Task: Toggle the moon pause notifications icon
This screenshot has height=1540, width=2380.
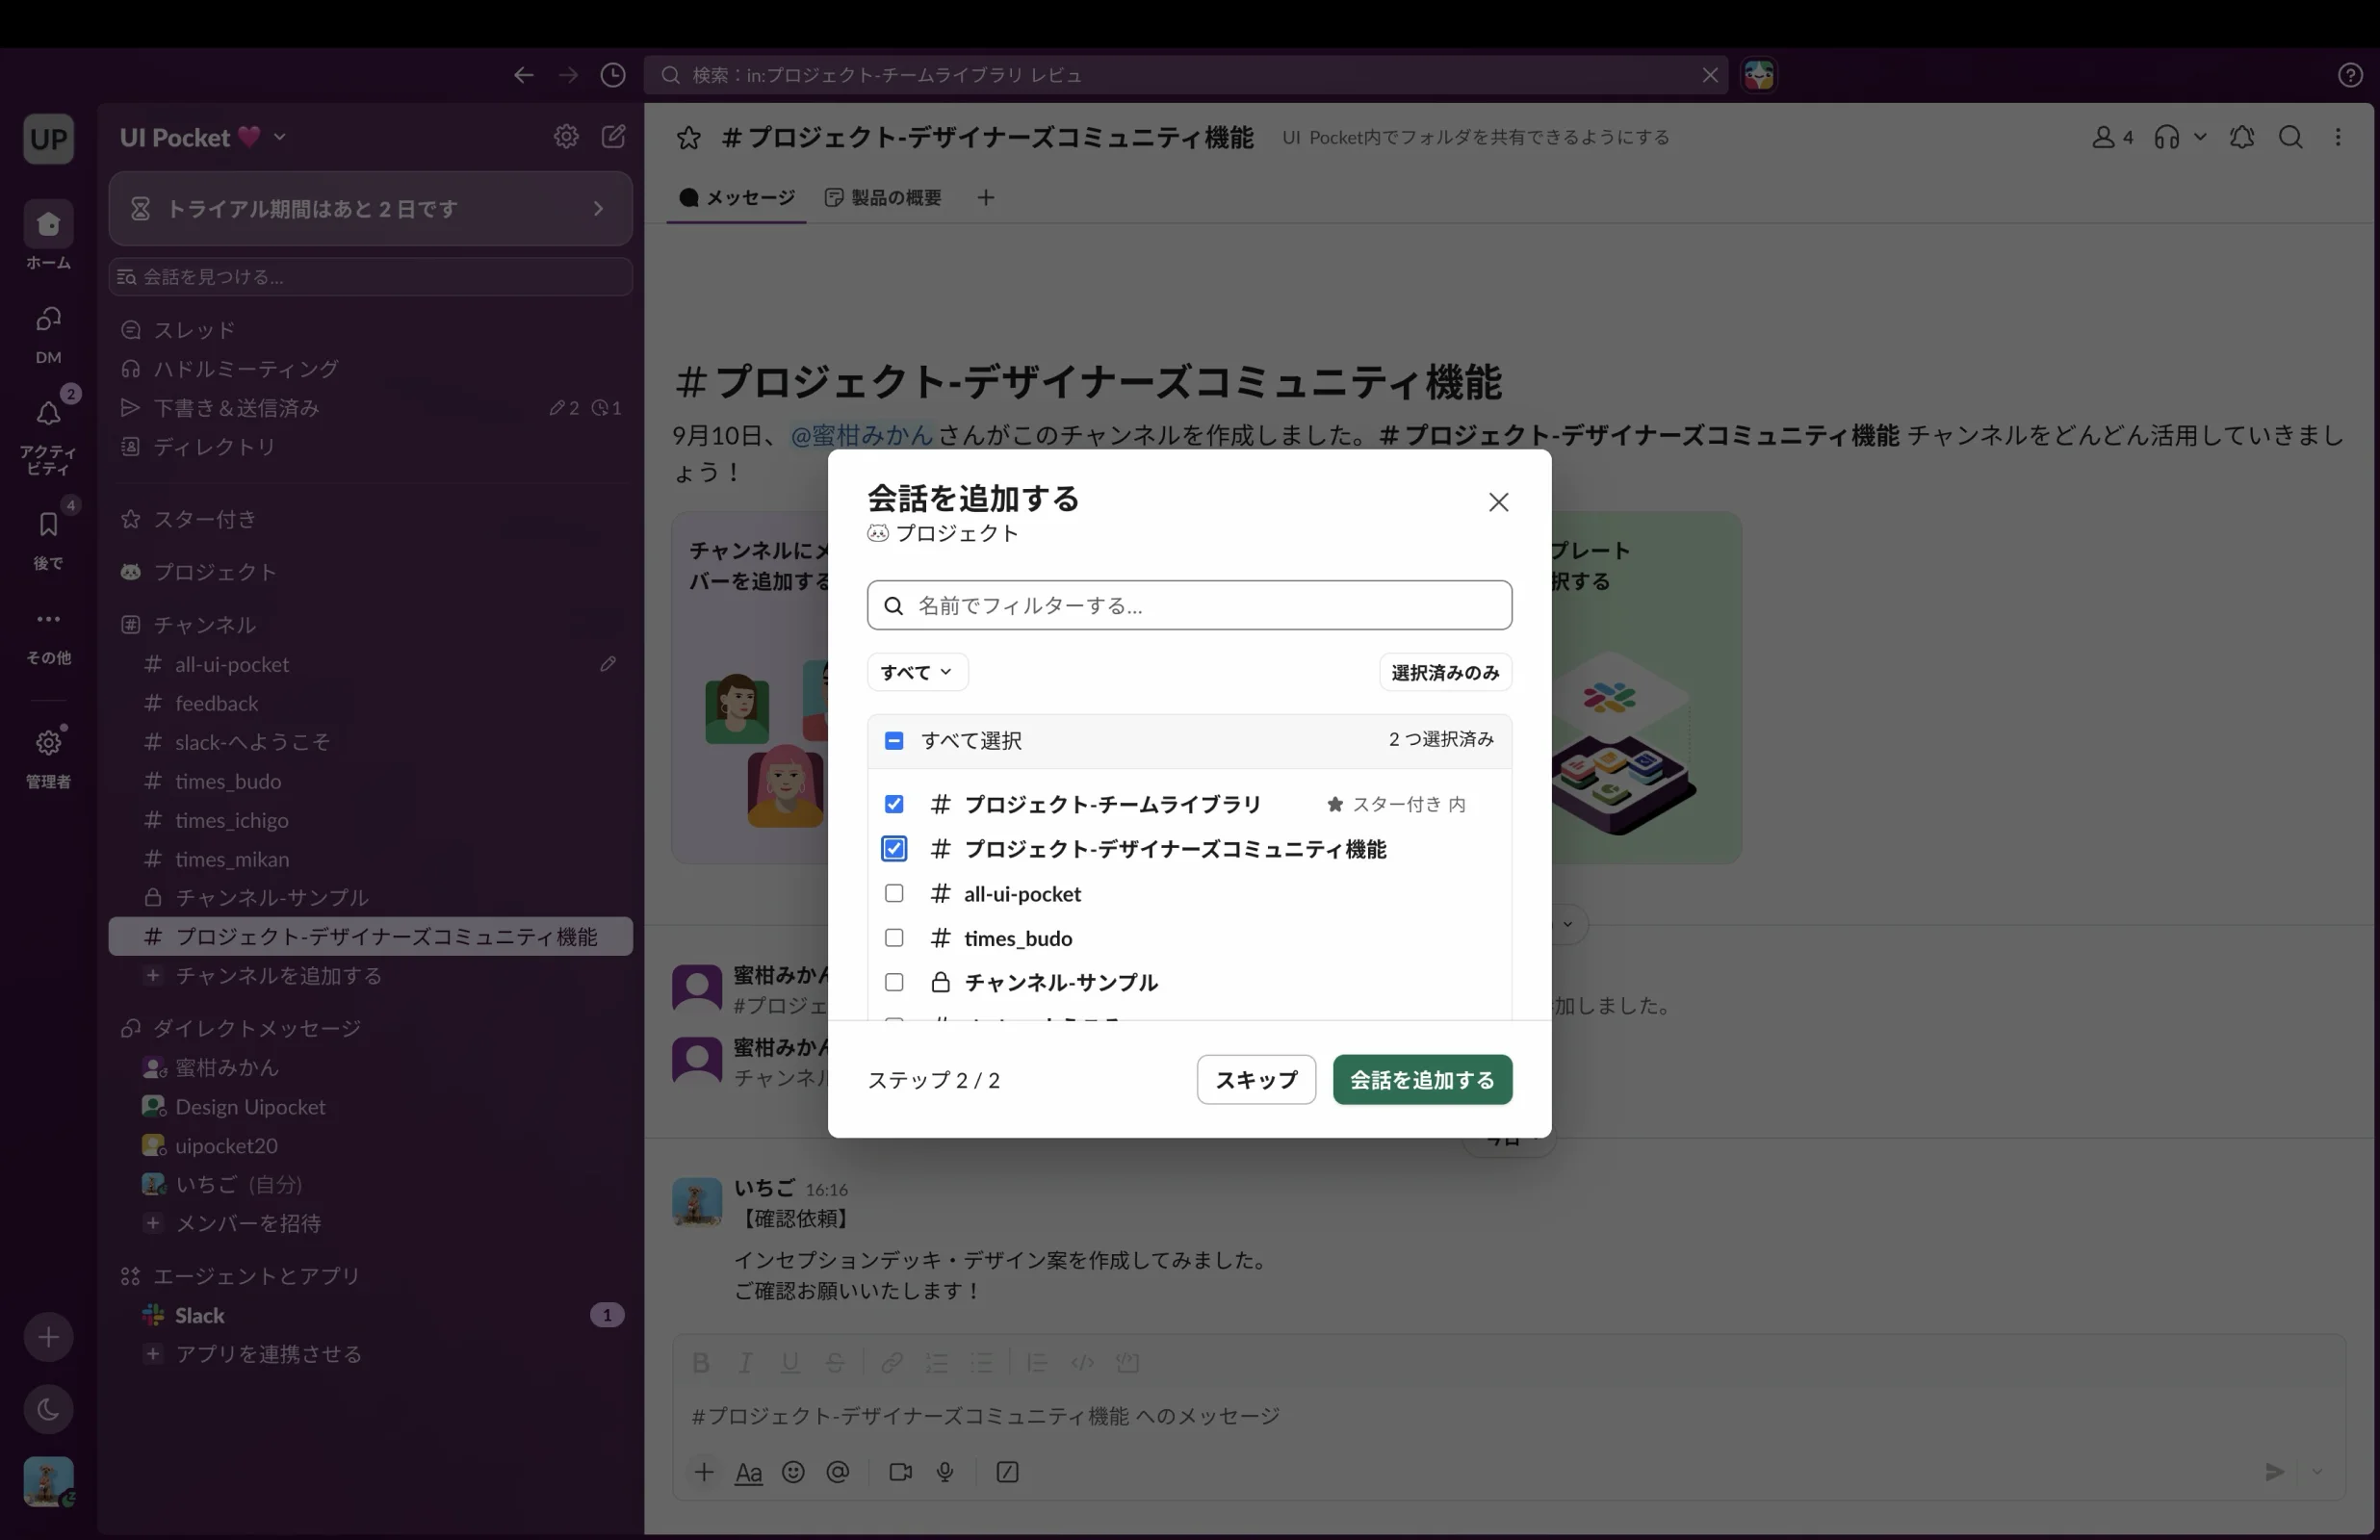Action: [x=48, y=1409]
